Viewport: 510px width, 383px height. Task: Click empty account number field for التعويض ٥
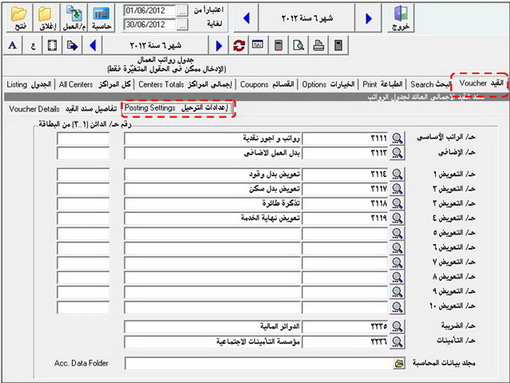[x=345, y=233]
